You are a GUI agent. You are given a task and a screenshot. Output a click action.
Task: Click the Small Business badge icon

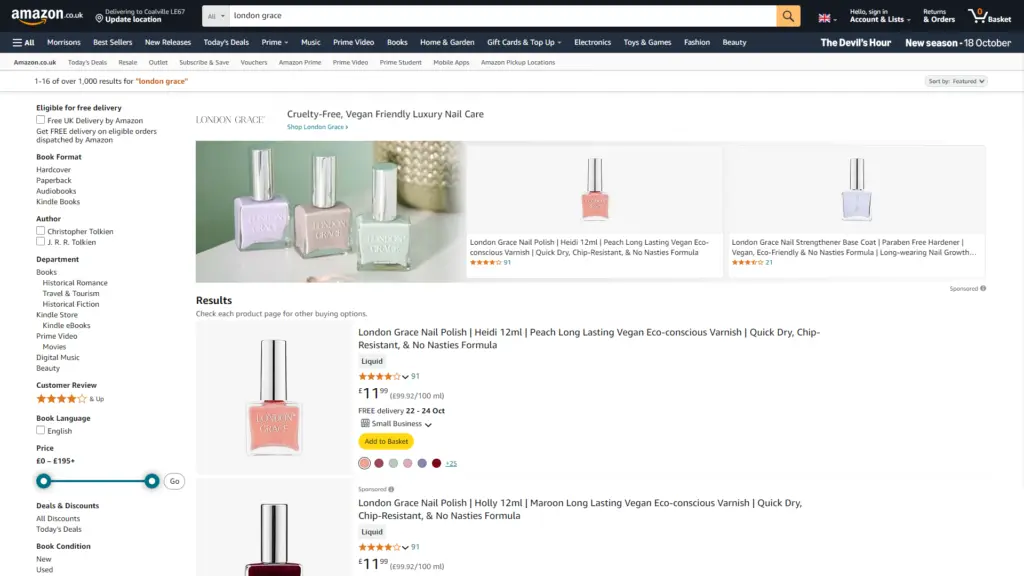[x=365, y=423]
